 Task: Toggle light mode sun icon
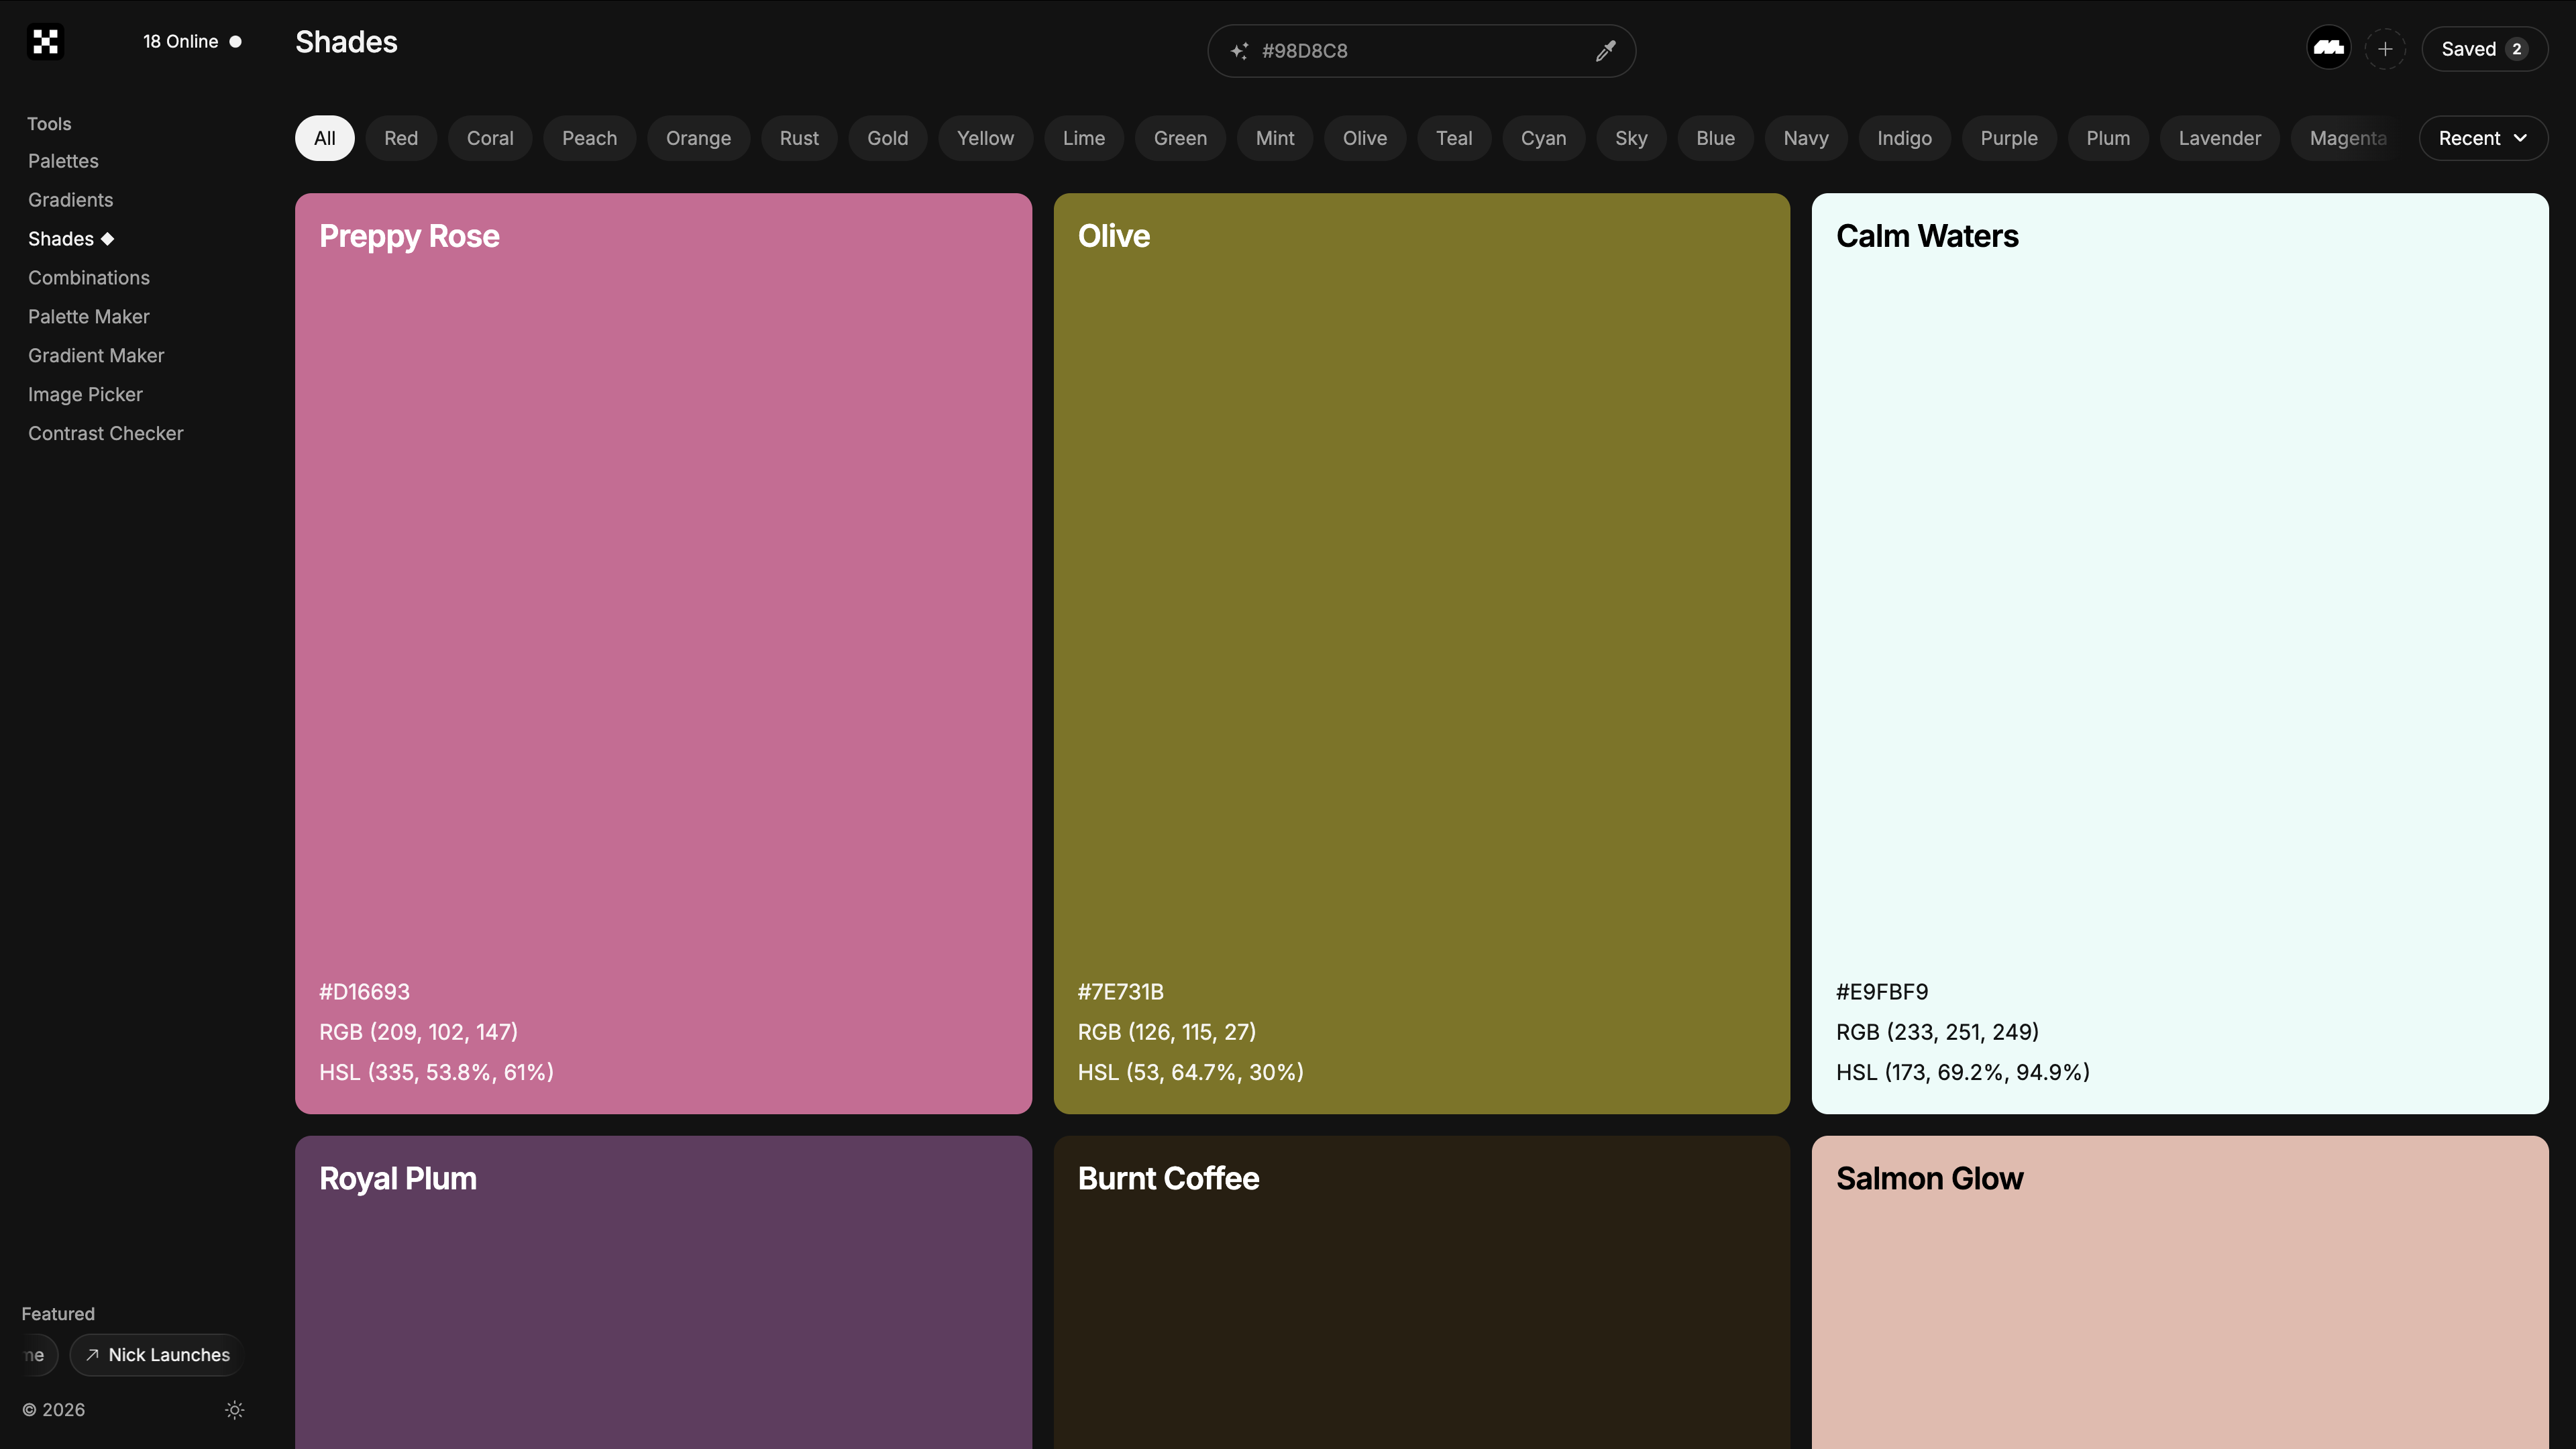[235, 1410]
